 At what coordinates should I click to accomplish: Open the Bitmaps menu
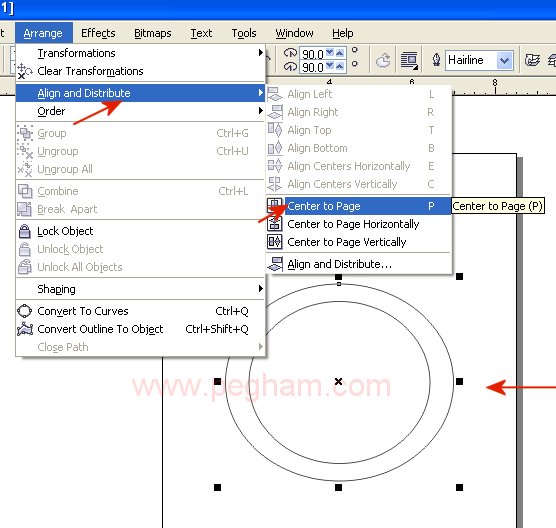(x=152, y=33)
